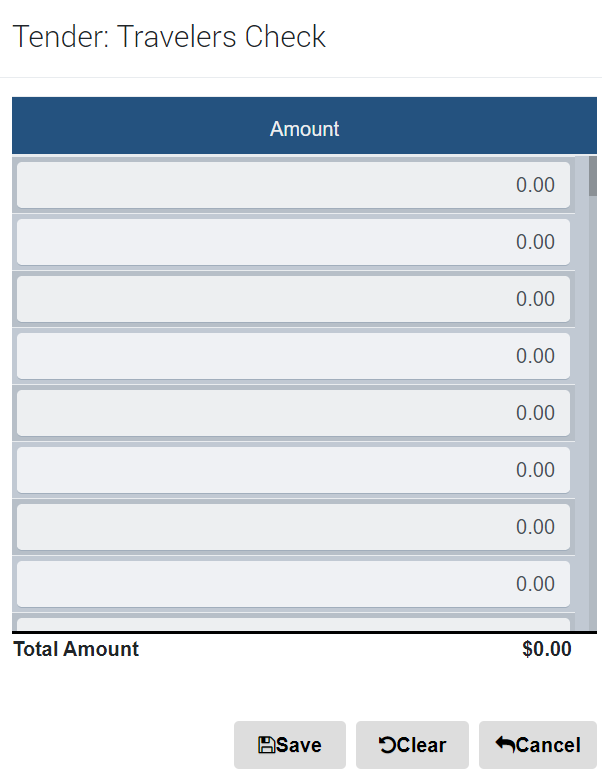
Task: Click the circular arrow icon on Clear
Action: pos(387,745)
